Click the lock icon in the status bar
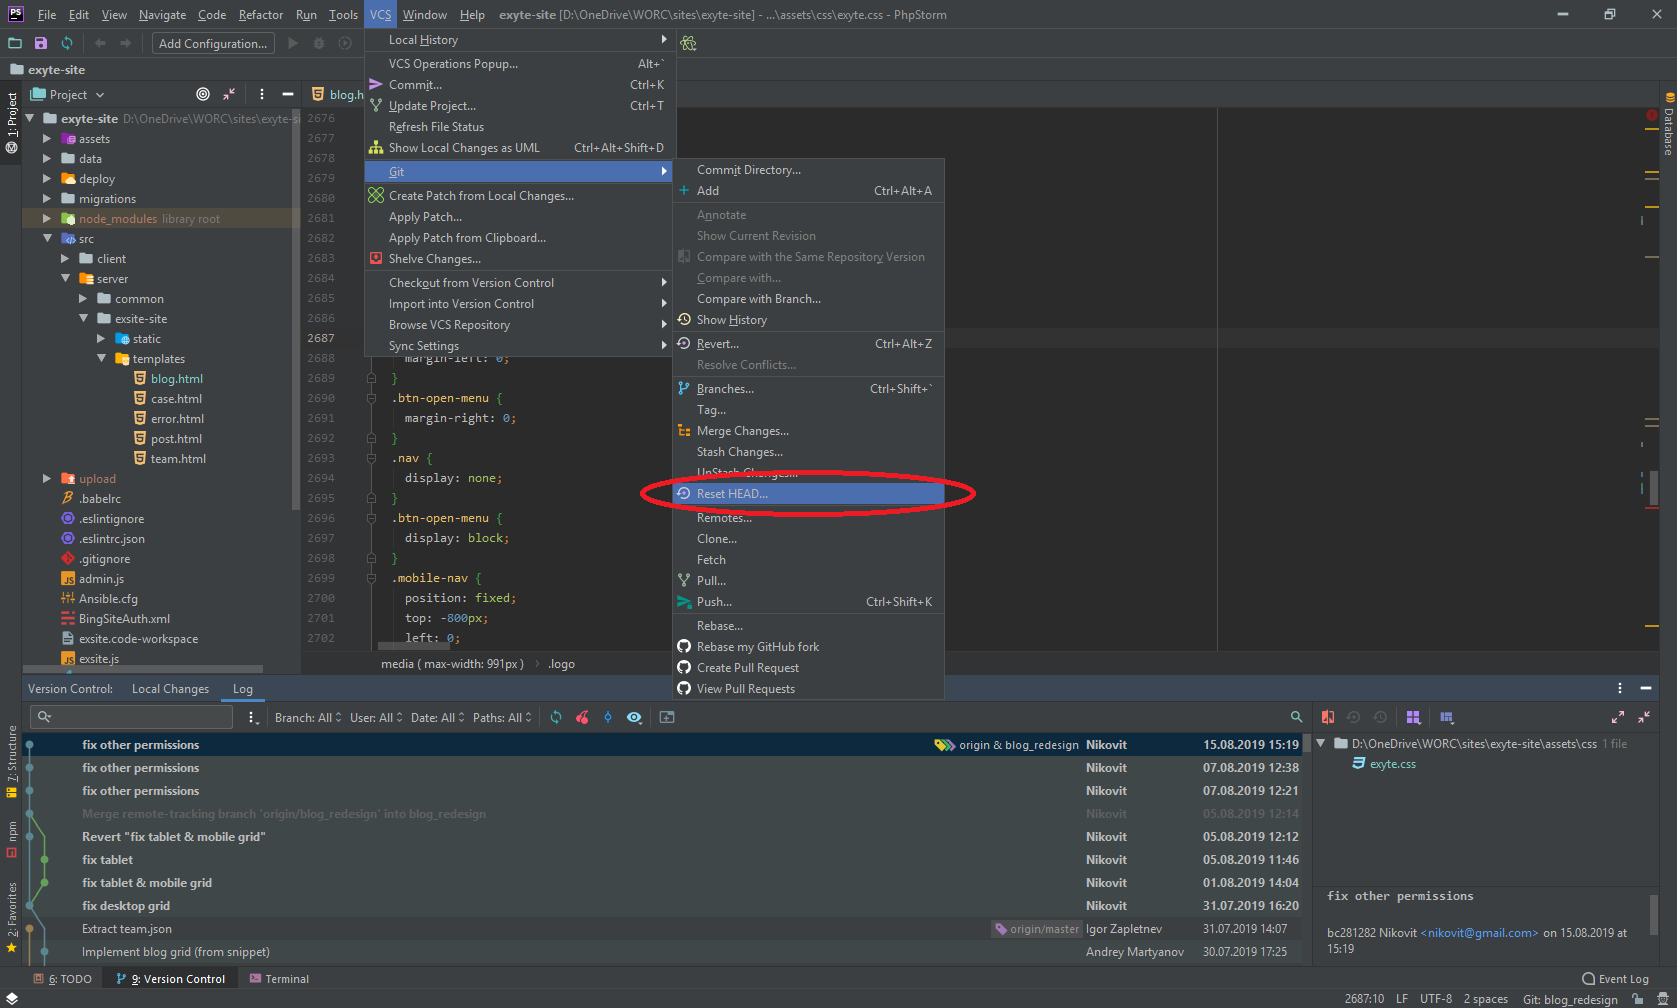Viewport: 1677px width, 1008px height. click(x=1637, y=999)
